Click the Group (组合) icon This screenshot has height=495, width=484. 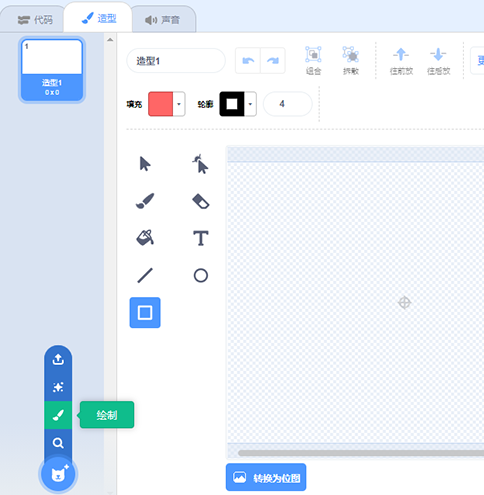point(313,61)
